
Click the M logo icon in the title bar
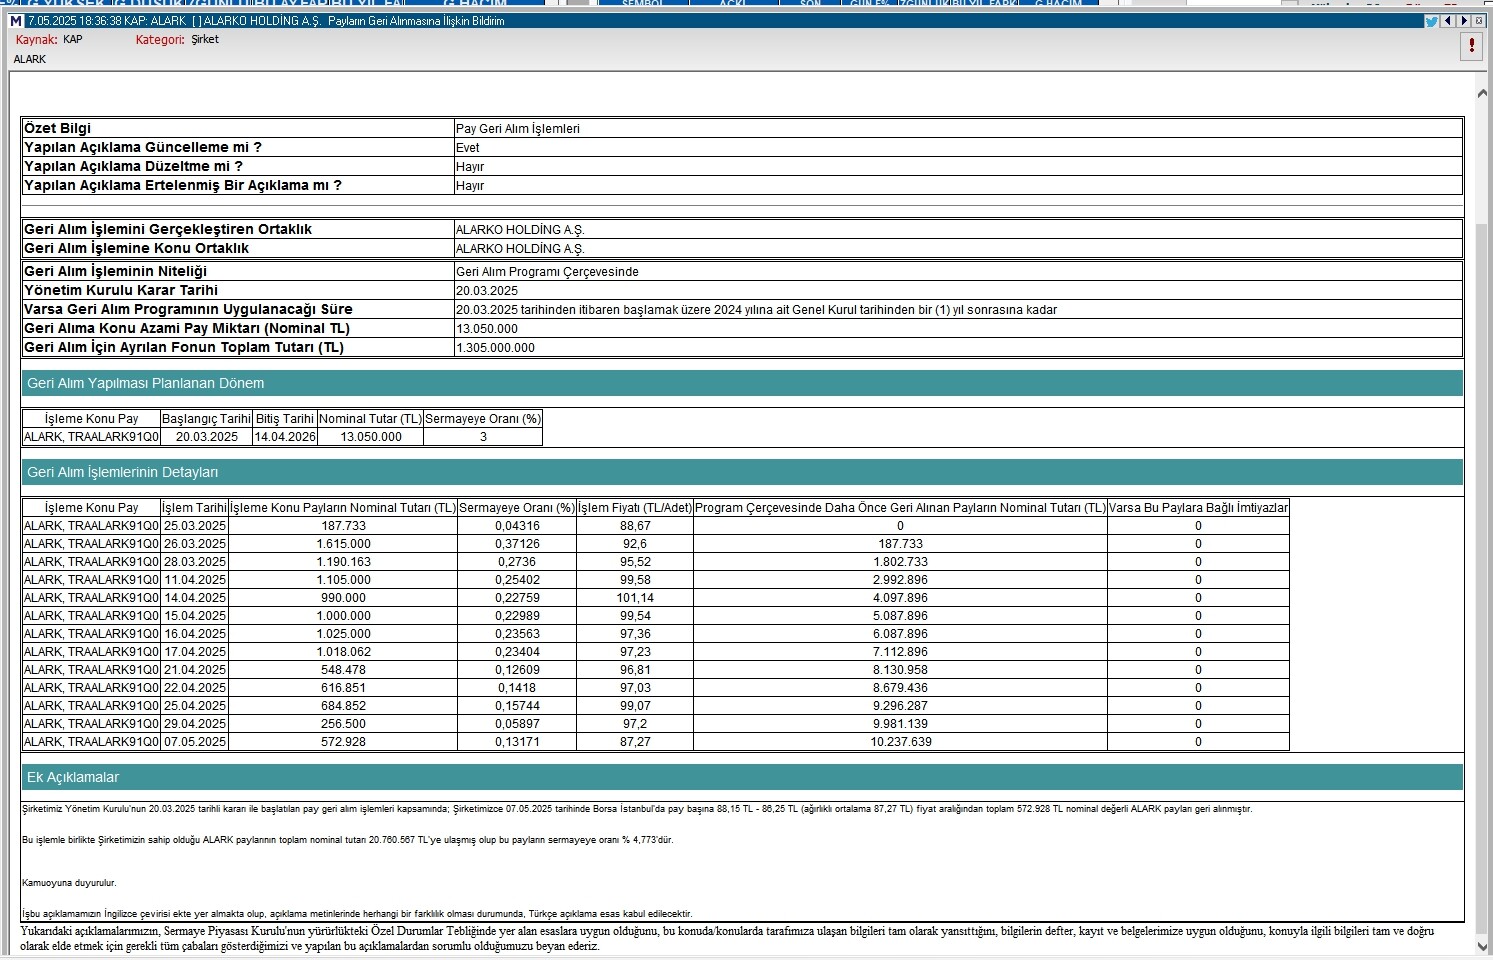click(x=16, y=21)
